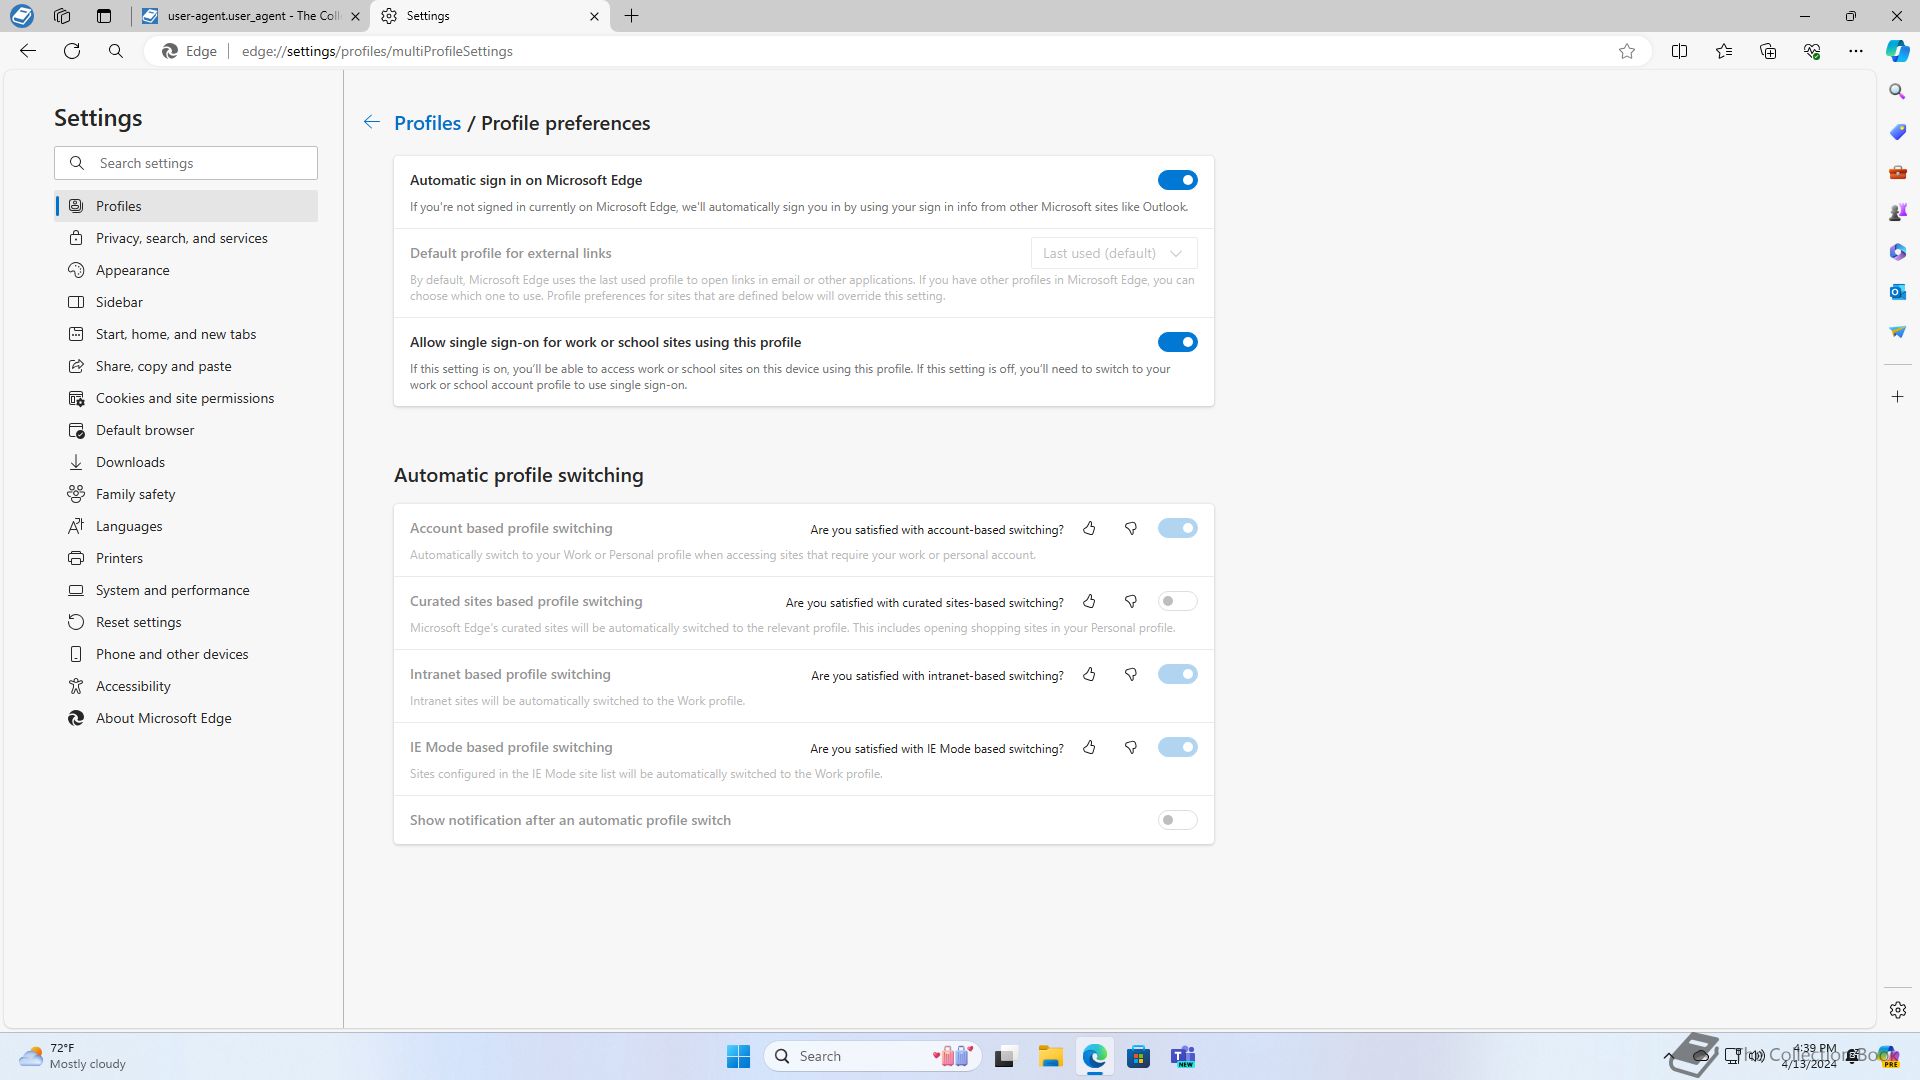Screen dimensions: 1920x1080
Task: Open Split screen icon in toolbar
Action: [1679, 51]
